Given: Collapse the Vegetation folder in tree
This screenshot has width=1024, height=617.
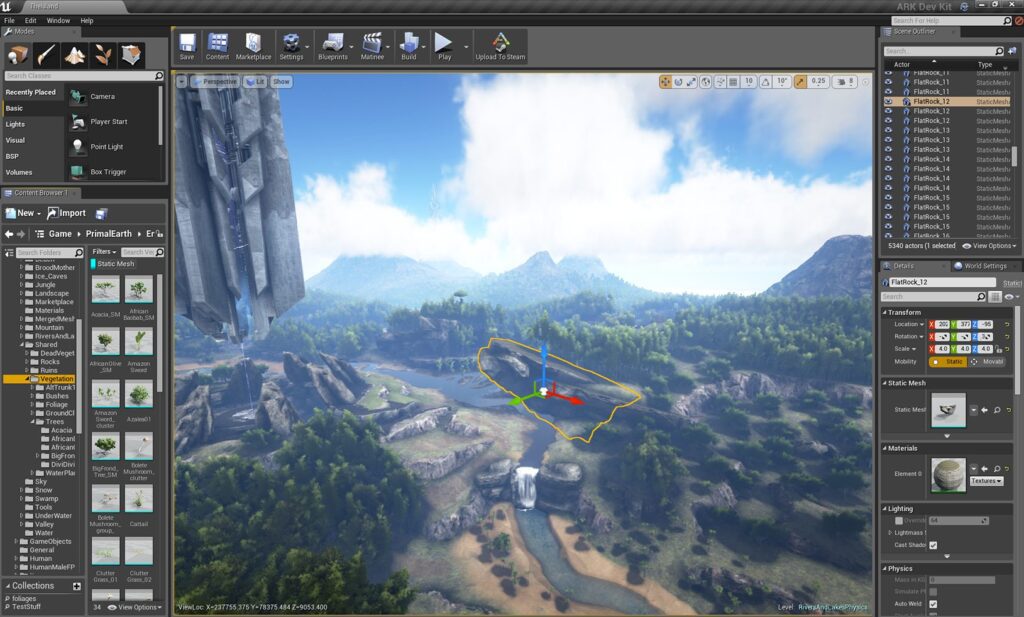Looking at the screenshot, I should tap(27, 379).
